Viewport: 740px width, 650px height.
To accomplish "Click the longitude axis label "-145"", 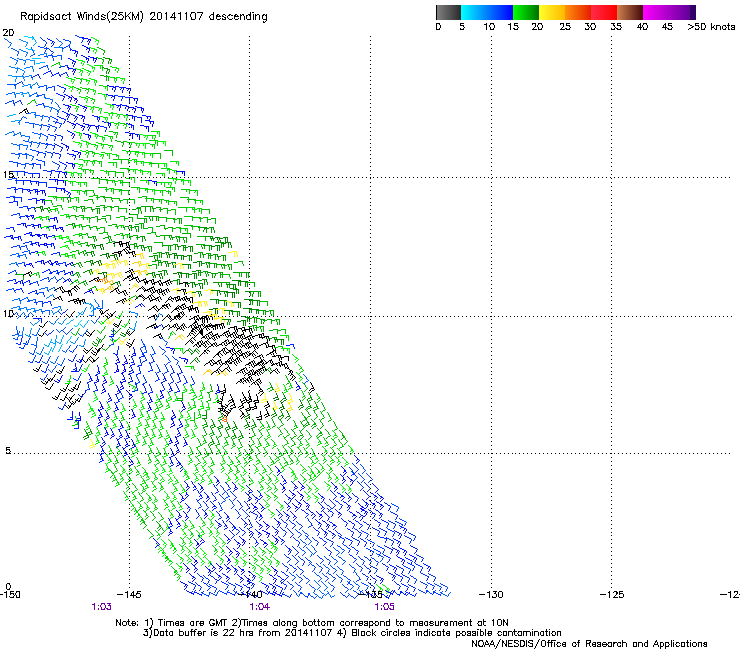I will tap(129, 595).
